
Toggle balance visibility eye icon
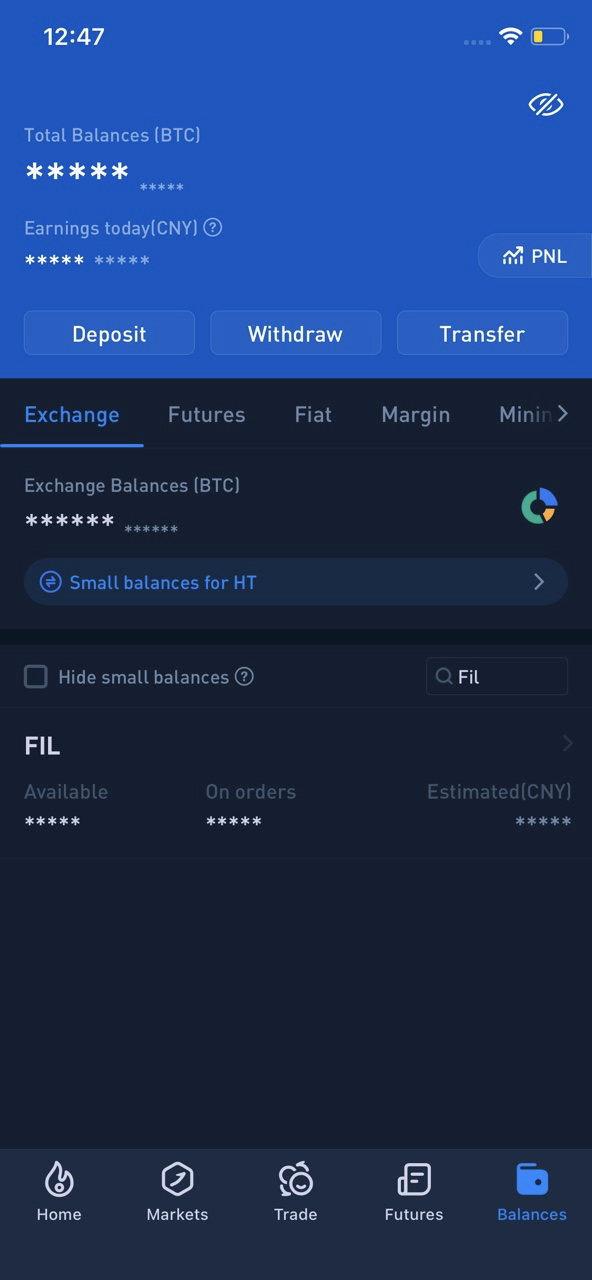tap(546, 104)
